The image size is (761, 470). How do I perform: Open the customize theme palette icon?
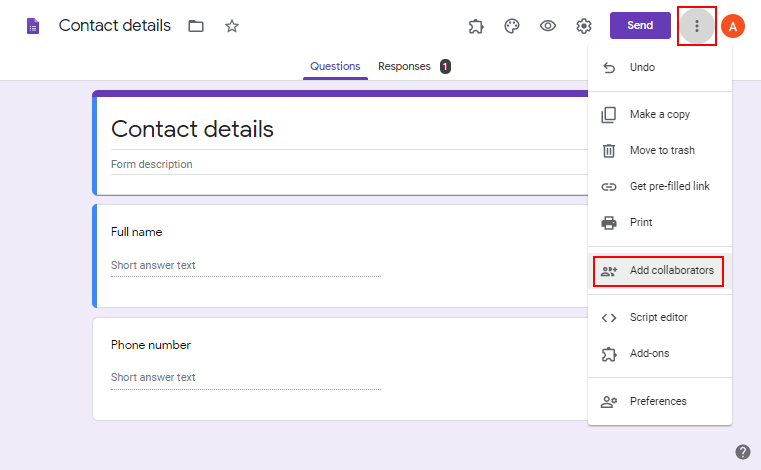pos(512,26)
